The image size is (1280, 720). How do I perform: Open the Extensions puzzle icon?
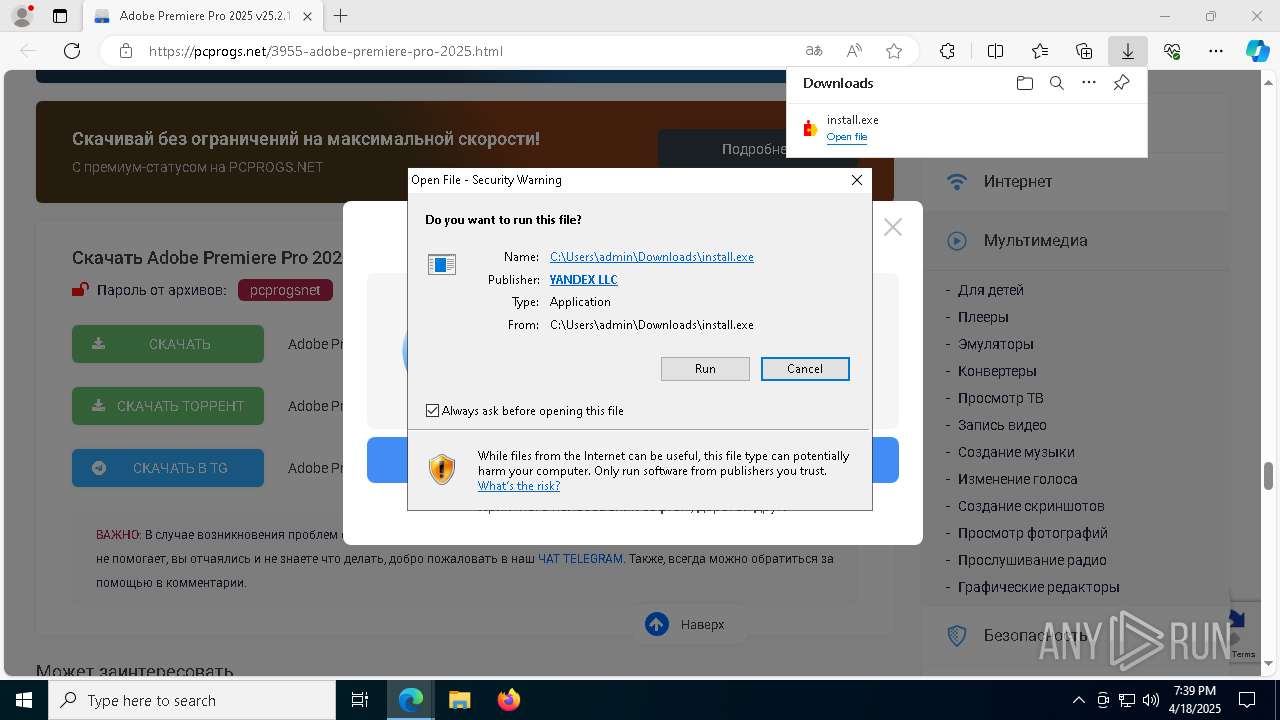pos(948,51)
